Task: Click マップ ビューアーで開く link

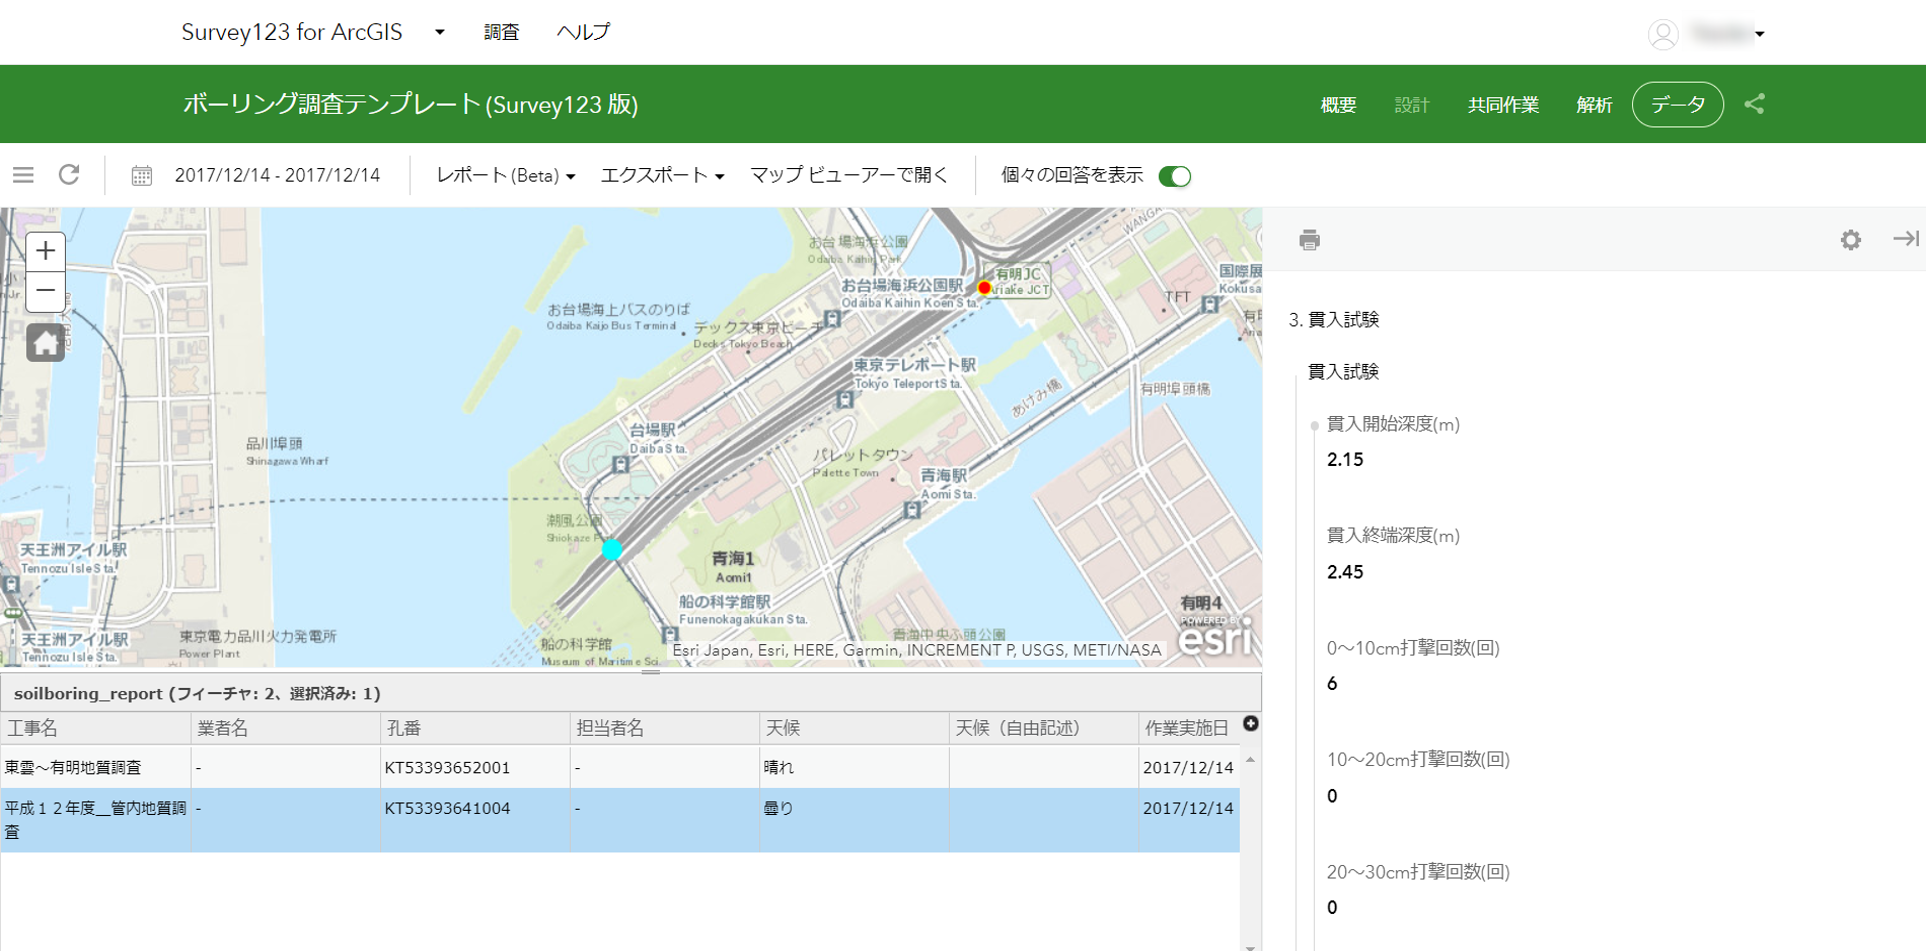Action: click(849, 176)
